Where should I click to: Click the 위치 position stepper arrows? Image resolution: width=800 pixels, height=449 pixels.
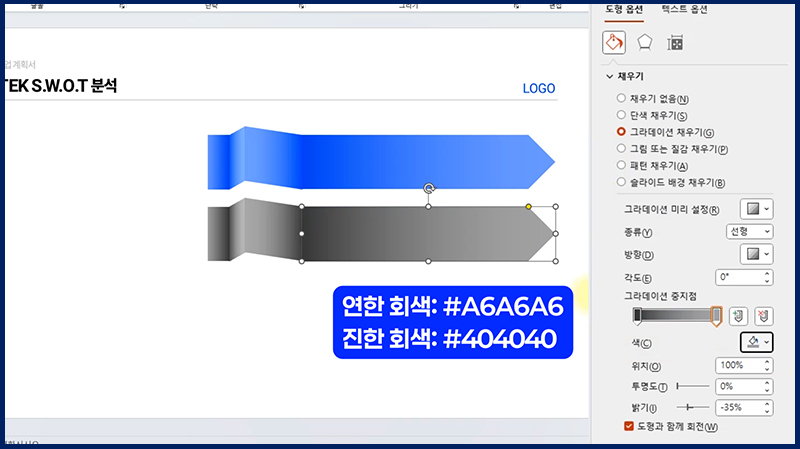tap(767, 365)
